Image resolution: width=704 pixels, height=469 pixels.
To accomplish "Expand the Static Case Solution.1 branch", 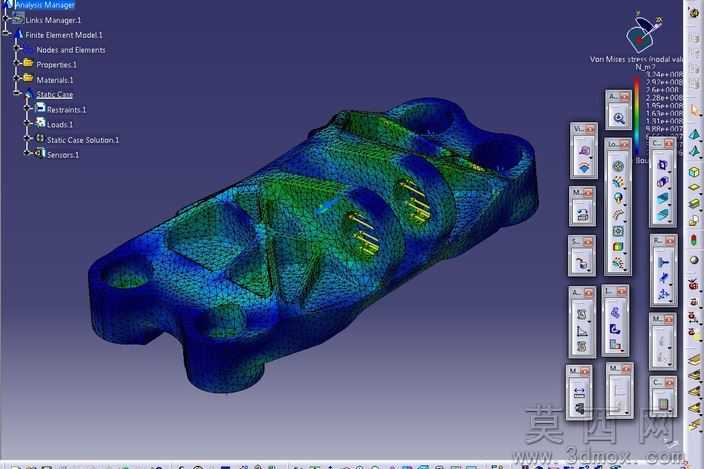I will [x=27, y=138].
